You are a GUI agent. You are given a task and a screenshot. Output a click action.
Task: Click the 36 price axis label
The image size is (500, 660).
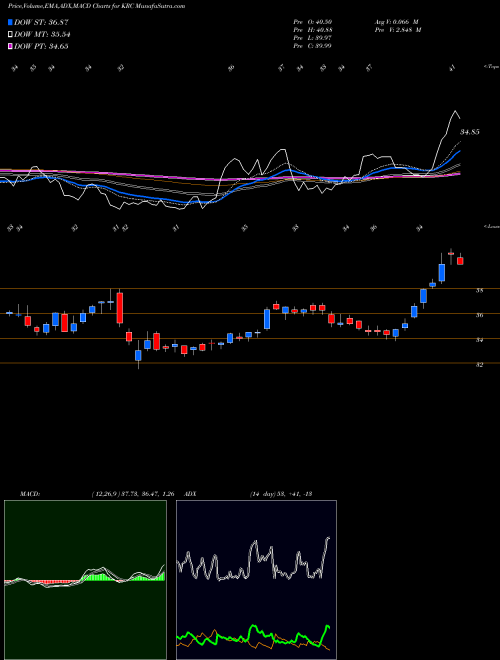pos(479,315)
